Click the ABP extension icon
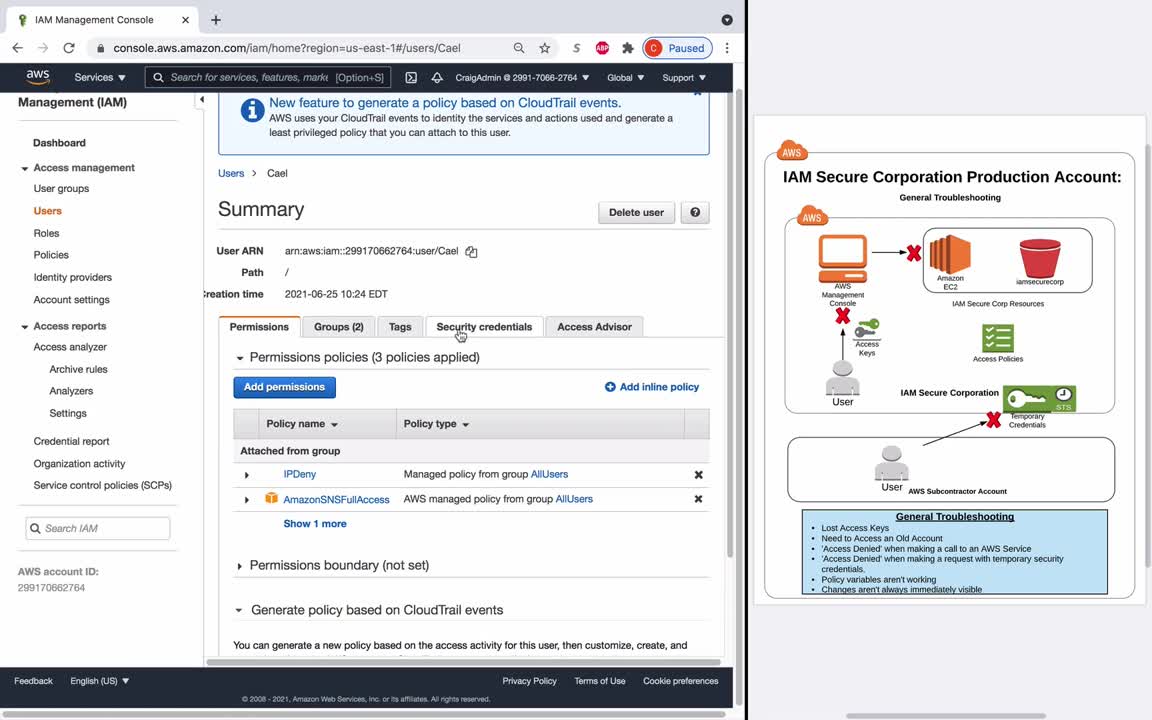The width and height of the screenshot is (1152, 720). (x=602, y=48)
